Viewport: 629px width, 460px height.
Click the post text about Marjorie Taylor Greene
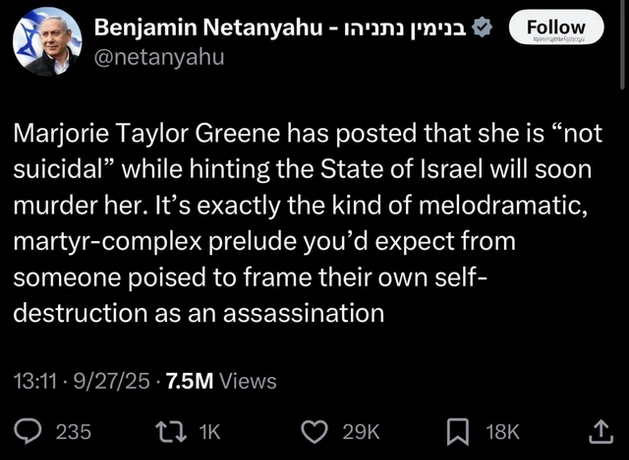click(308, 223)
